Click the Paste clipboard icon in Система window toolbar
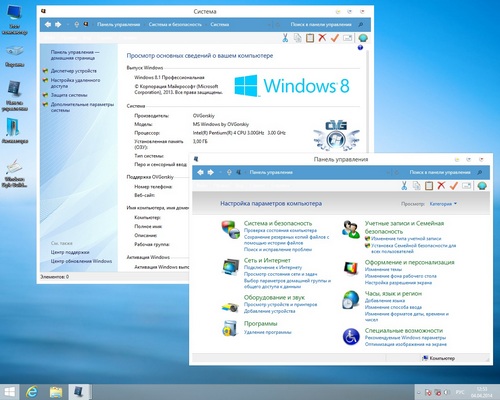500x400 pixels. (x=310, y=38)
